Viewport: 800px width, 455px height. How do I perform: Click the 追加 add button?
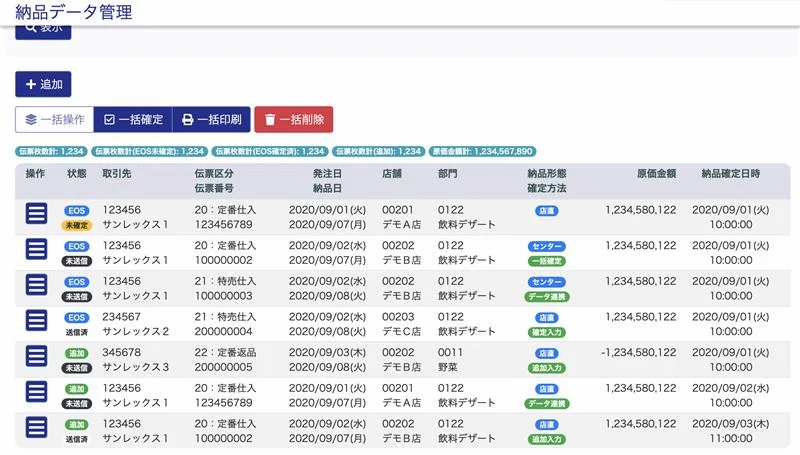point(43,84)
